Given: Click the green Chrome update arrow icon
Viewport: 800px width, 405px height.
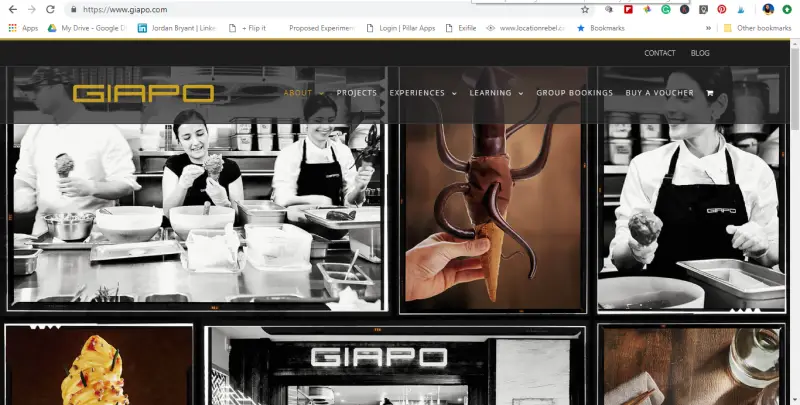Looking at the screenshot, I should coord(787,9).
